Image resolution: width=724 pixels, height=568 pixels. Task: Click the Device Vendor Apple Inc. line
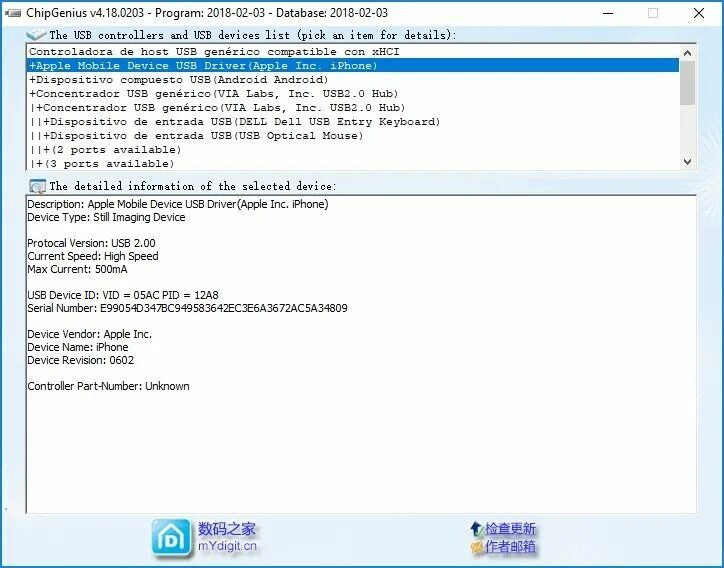click(x=90, y=334)
